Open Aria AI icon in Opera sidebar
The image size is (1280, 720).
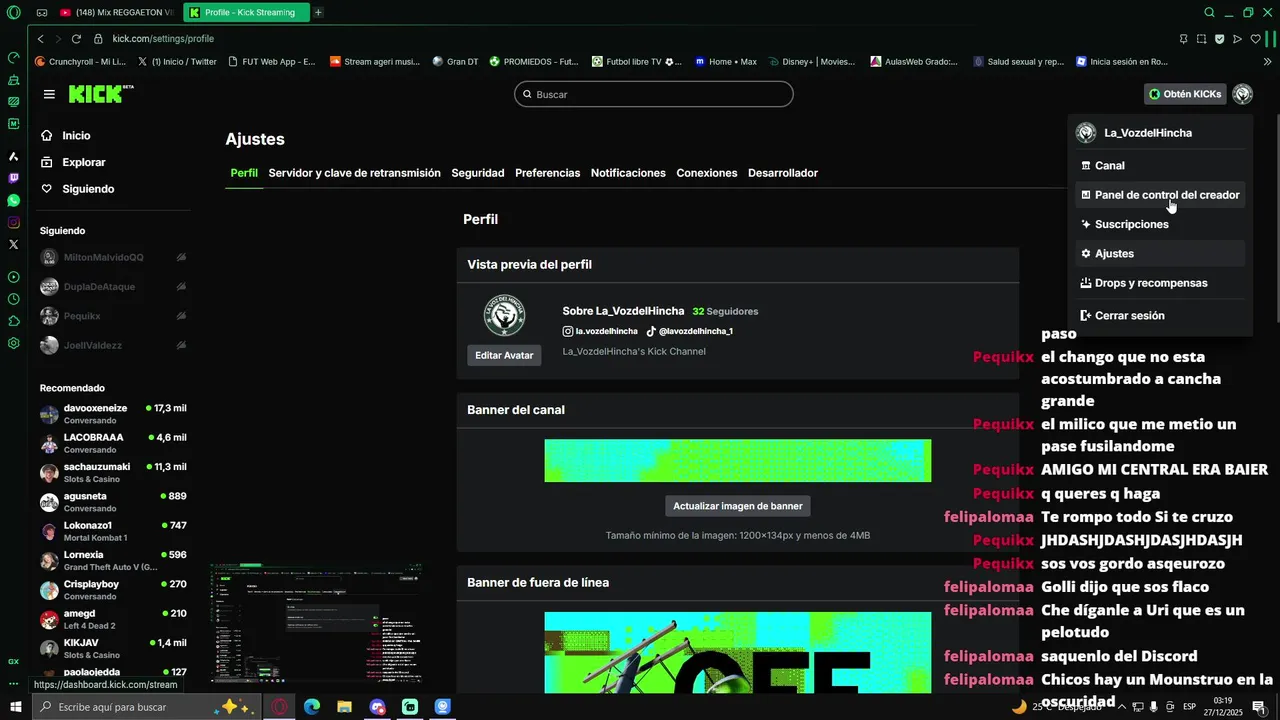click(x=14, y=157)
